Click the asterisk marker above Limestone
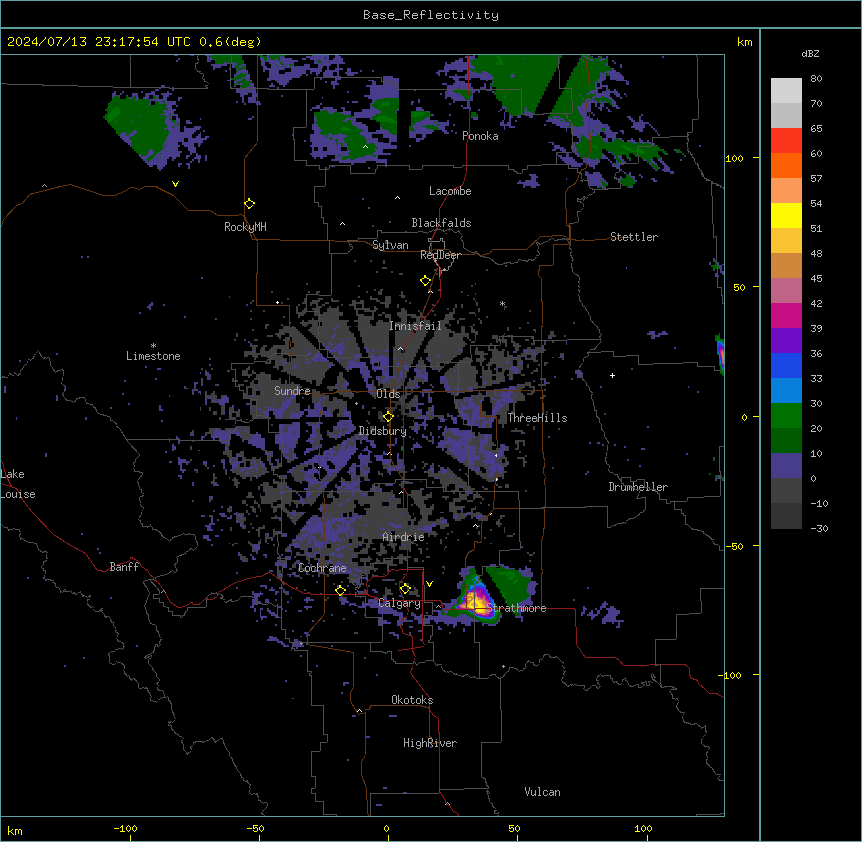Image resolution: width=862 pixels, height=842 pixels. (153, 346)
